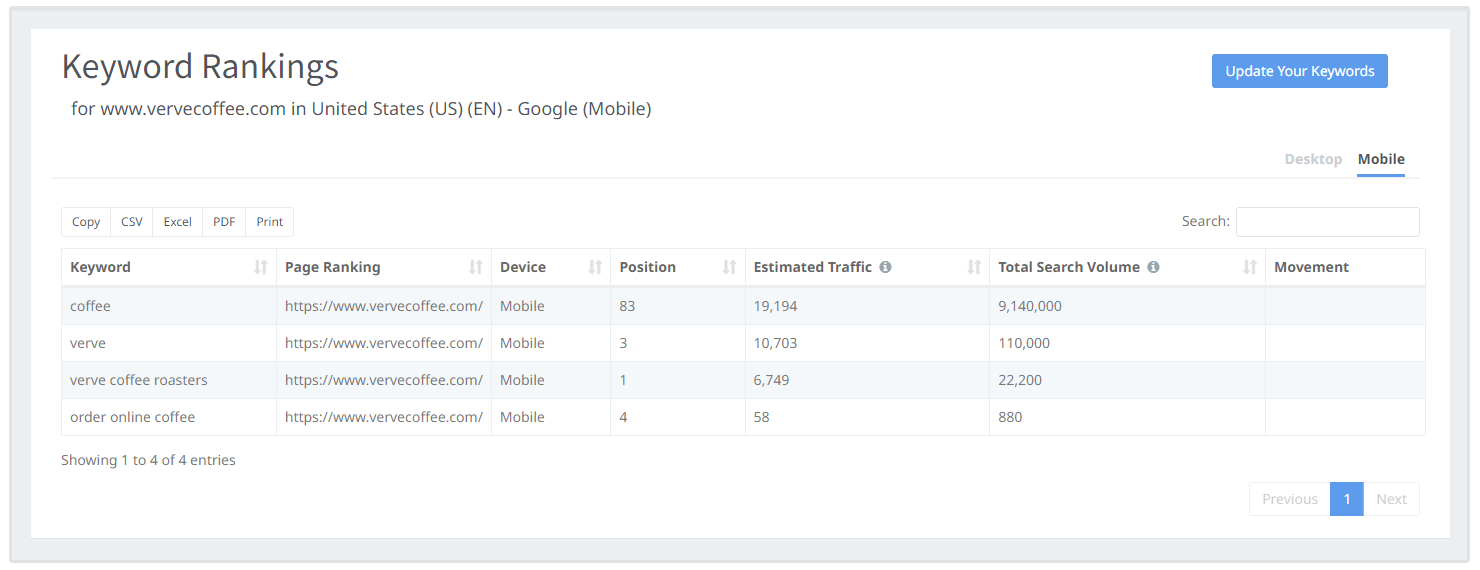The width and height of the screenshot is (1480, 570).
Task: Export table to Excel
Action: [178, 222]
